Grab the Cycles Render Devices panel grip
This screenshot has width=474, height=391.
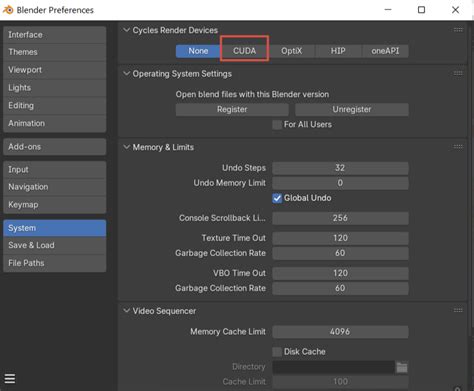458,30
